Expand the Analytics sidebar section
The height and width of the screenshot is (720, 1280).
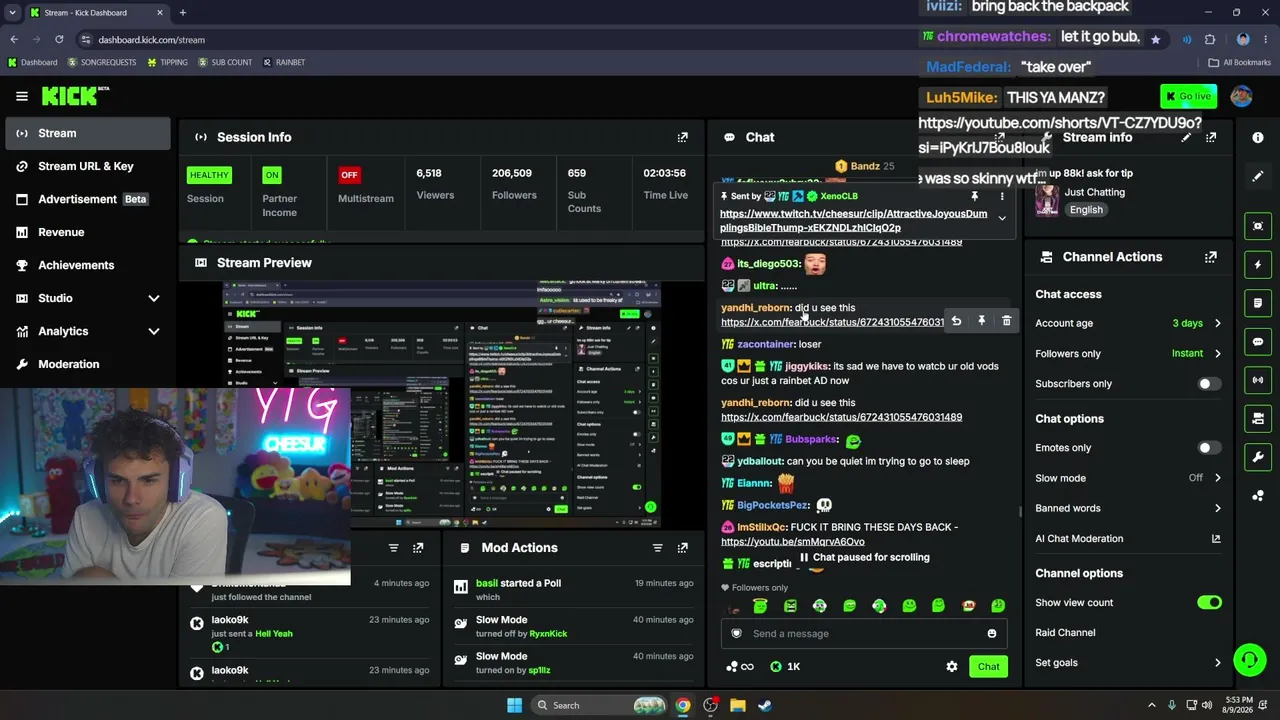click(154, 331)
